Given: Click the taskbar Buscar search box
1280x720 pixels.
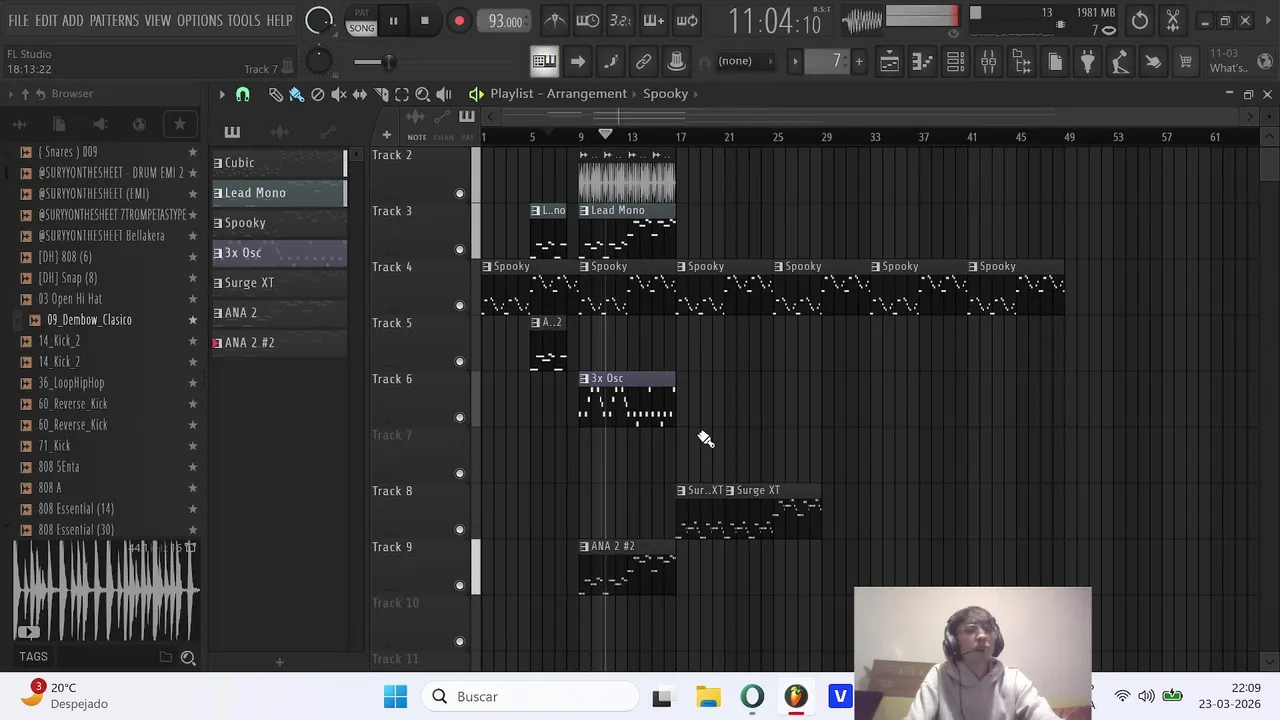Looking at the screenshot, I should click(530, 697).
